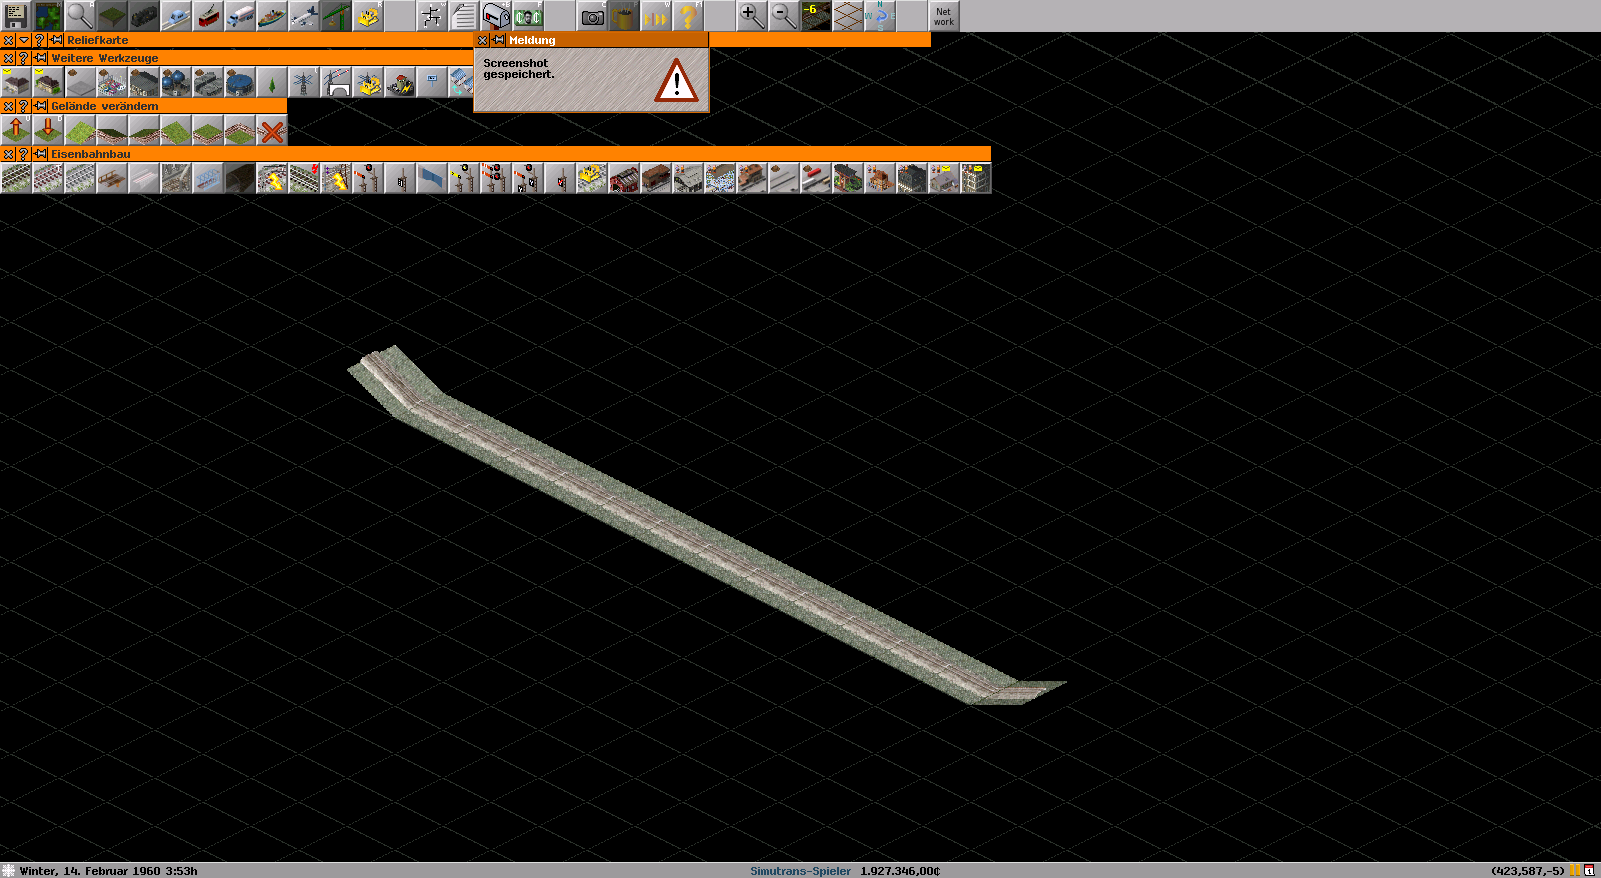This screenshot has height=878, width=1601.
Task: Close the Geländе verändern toolbar
Action: 8,106
